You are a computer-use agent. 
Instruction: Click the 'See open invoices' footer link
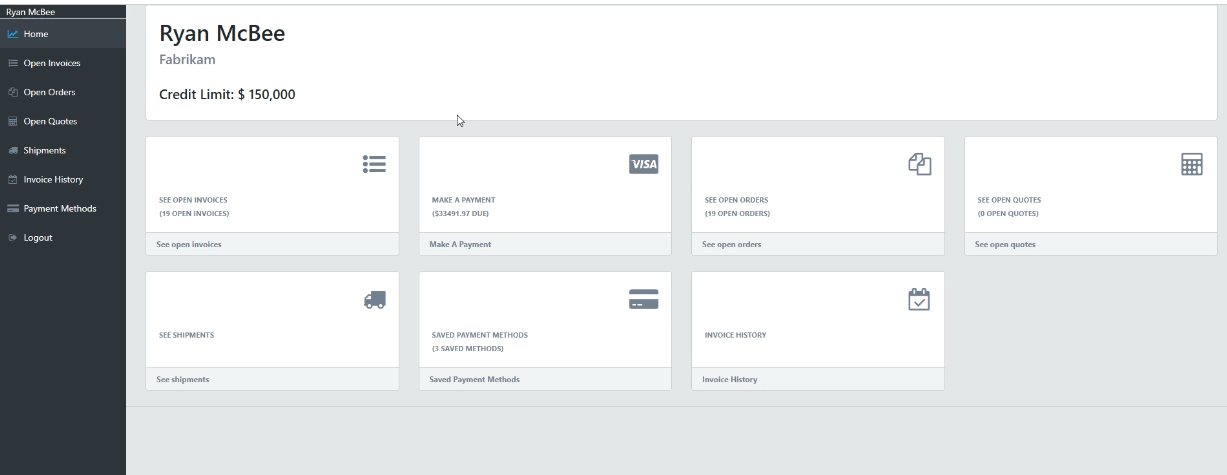[189, 244]
